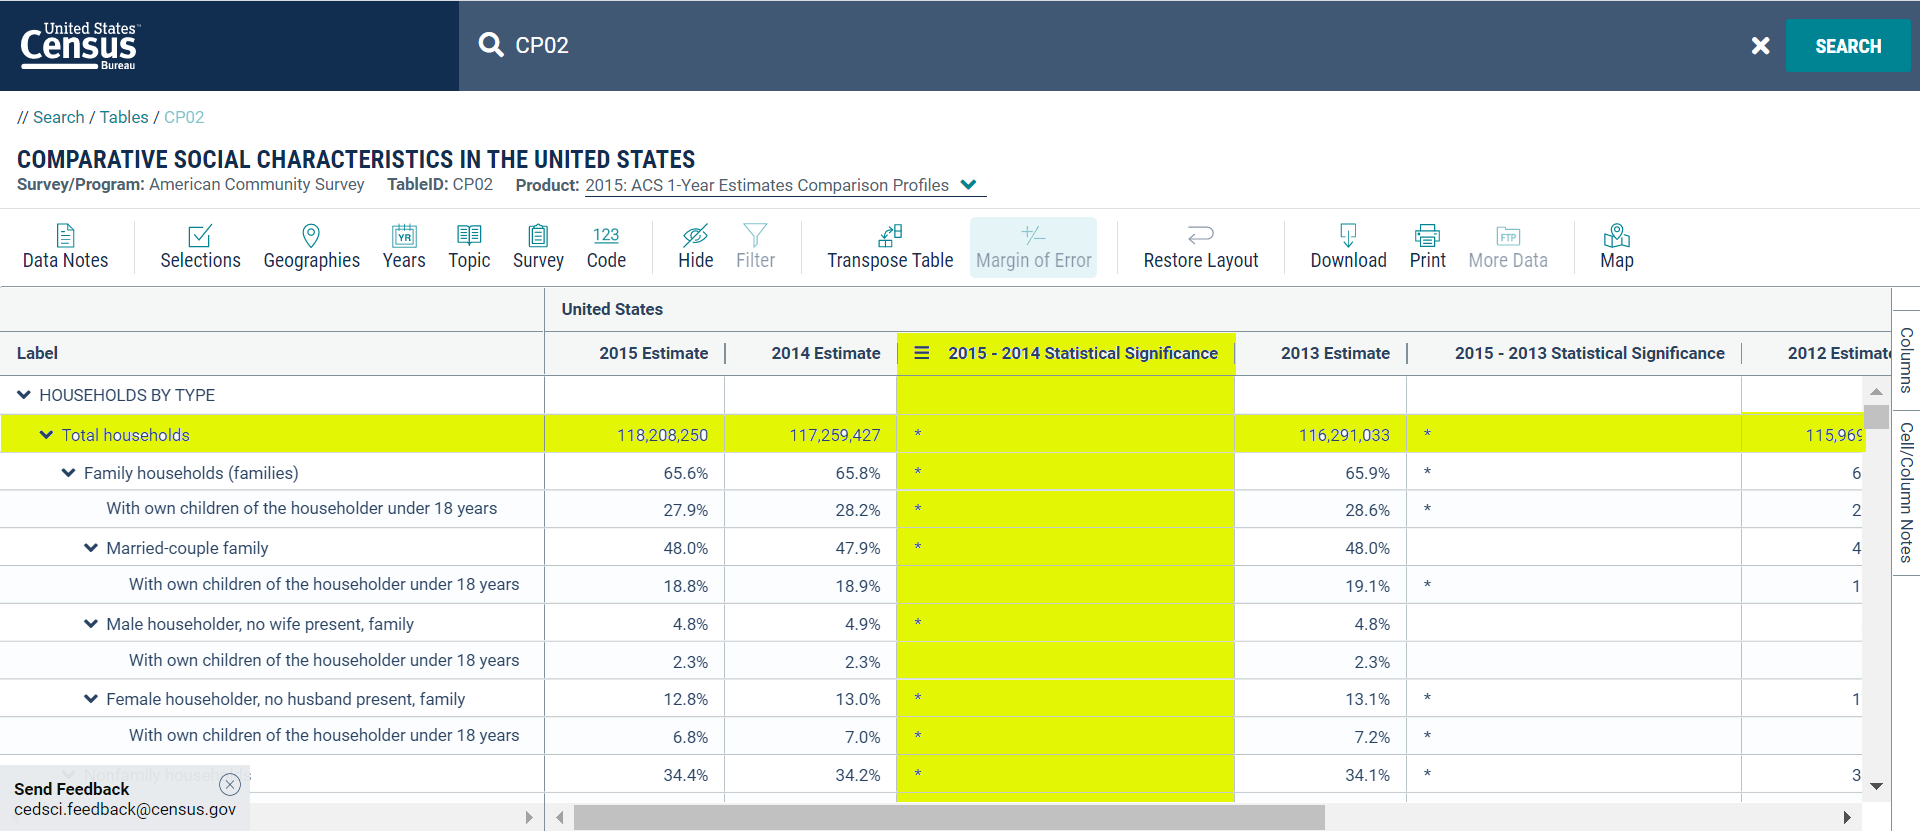1920x831 pixels.
Task: Print the current table
Action: click(x=1427, y=247)
